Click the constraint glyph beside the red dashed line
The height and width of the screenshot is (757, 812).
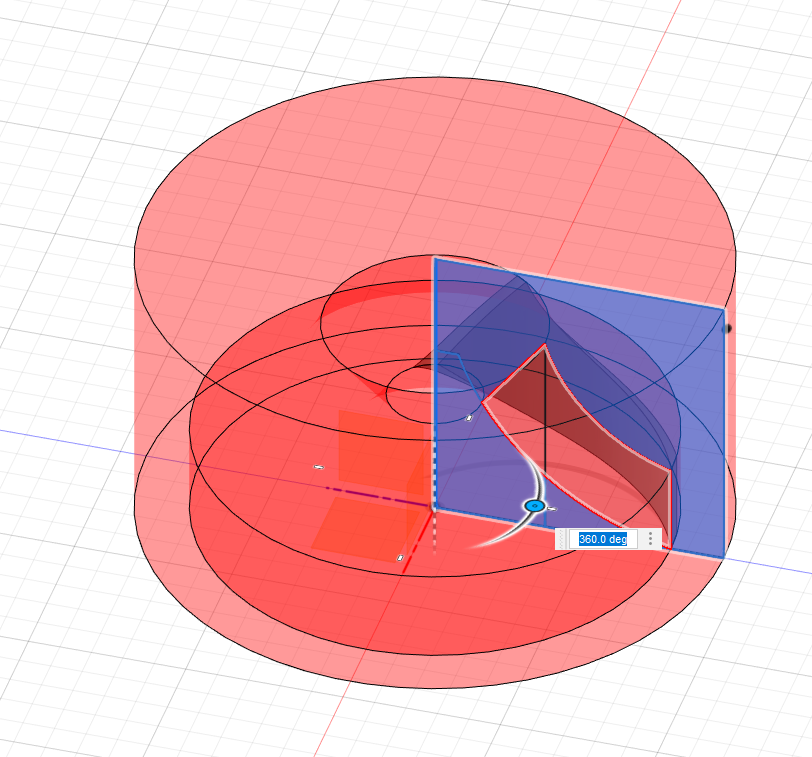pyautogui.click(x=400, y=558)
